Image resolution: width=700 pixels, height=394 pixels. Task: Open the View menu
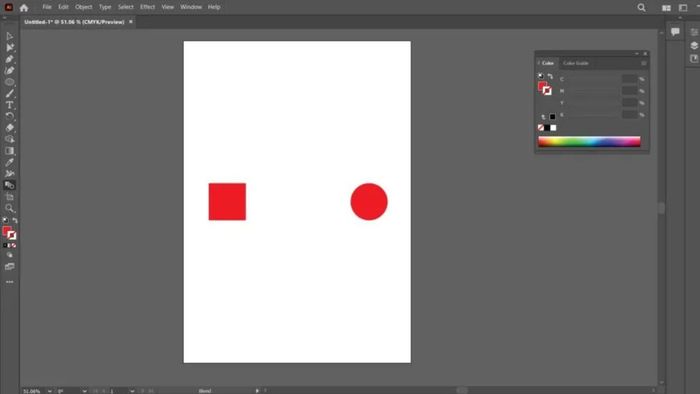(x=167, y=7)
